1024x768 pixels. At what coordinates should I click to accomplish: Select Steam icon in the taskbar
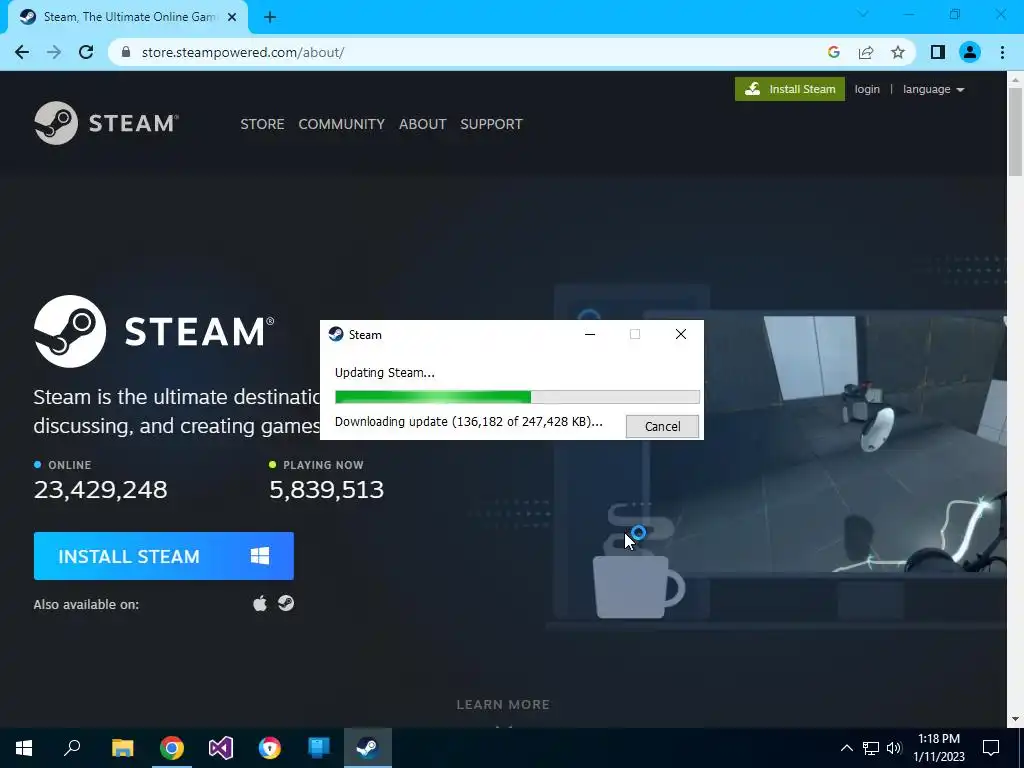point(368,748)
